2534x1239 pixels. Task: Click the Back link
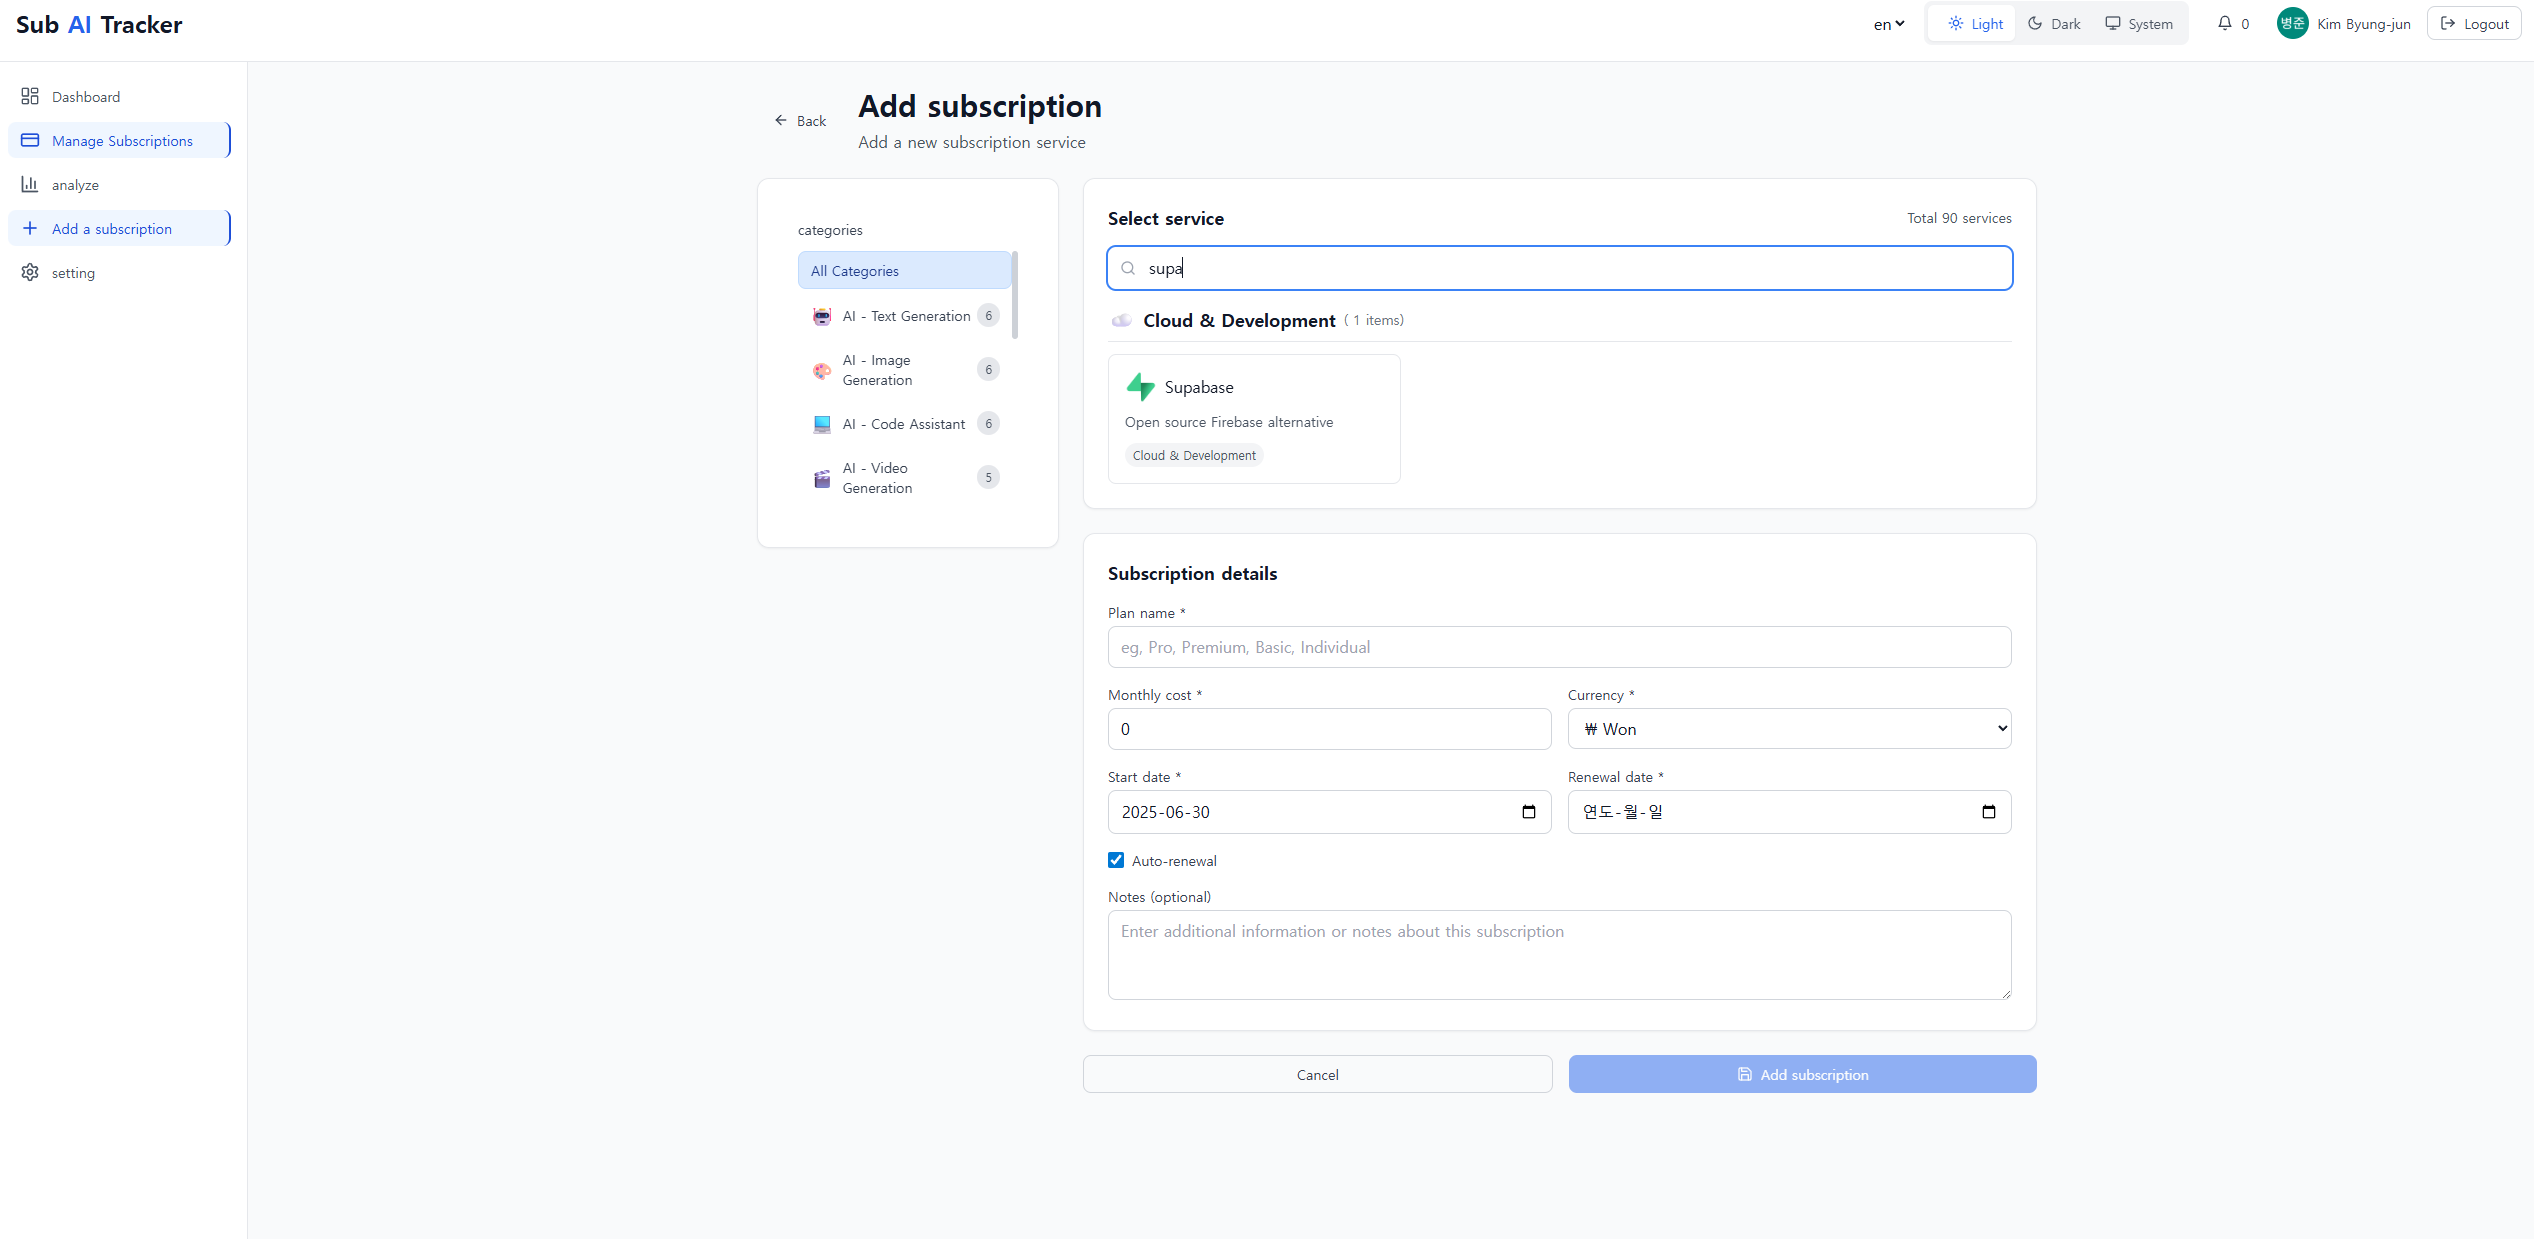click(800, 121)
